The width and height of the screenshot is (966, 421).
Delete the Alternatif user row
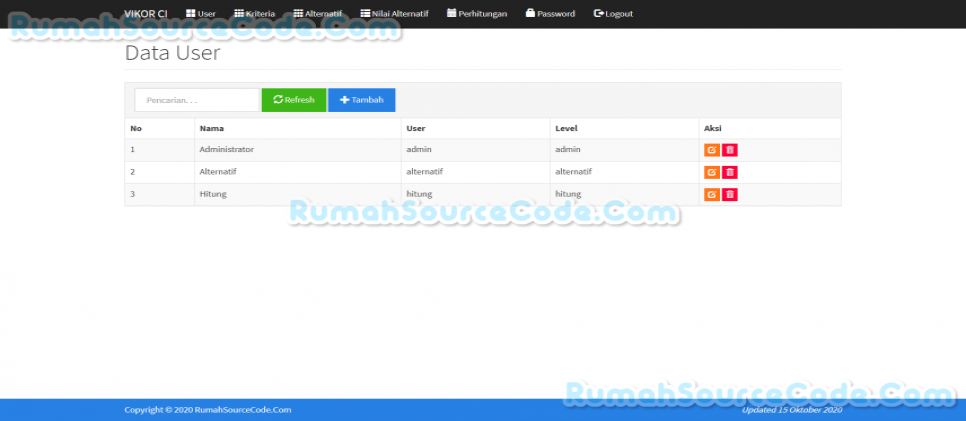[x=730, y=172]
